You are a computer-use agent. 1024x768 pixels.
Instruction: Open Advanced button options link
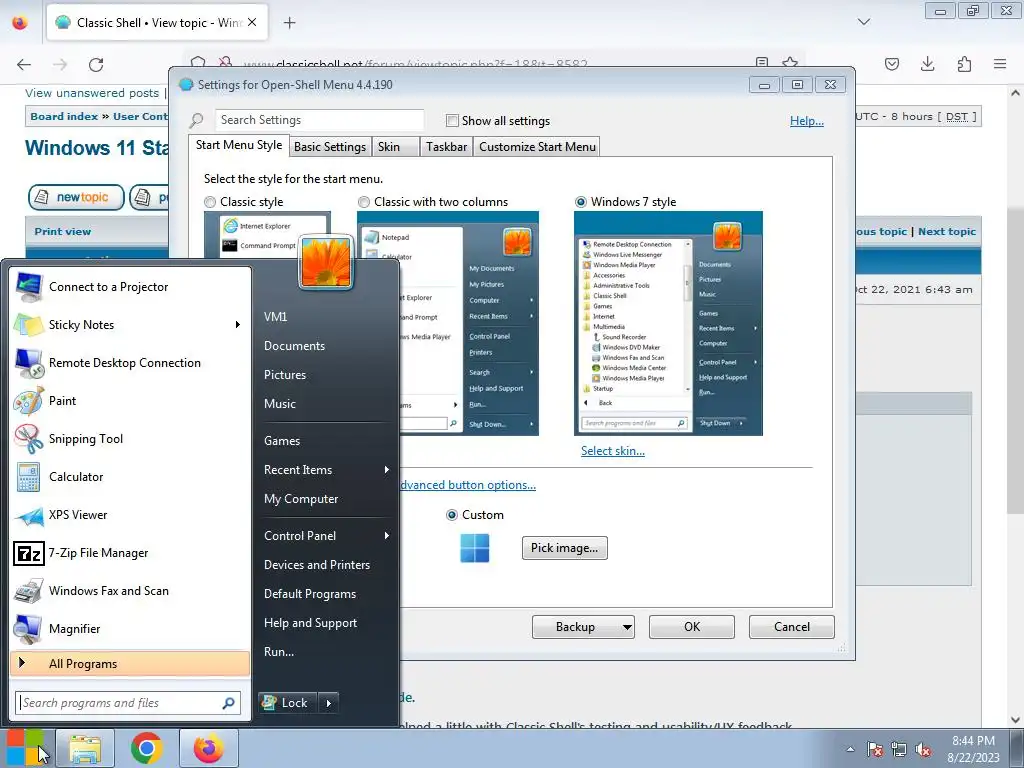[x=468, y=485]
